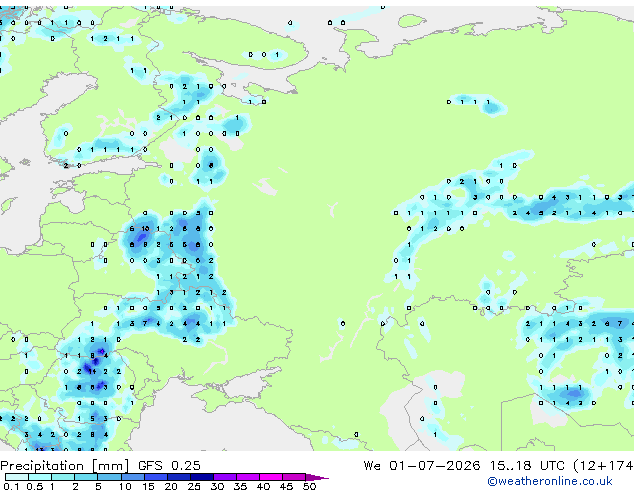Click the '10' precipitation value on the map
The height and width of the screenshot is (490, 634).
[x=145, y=228]
